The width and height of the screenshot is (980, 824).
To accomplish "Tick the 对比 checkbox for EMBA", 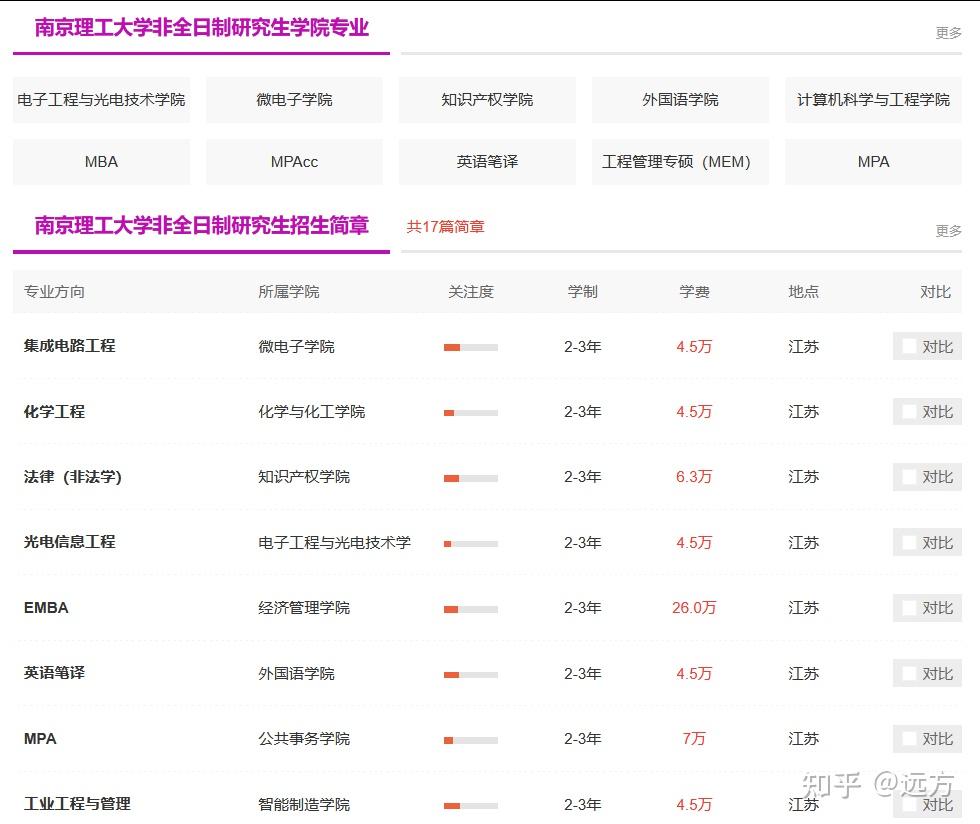I will 909,608.
